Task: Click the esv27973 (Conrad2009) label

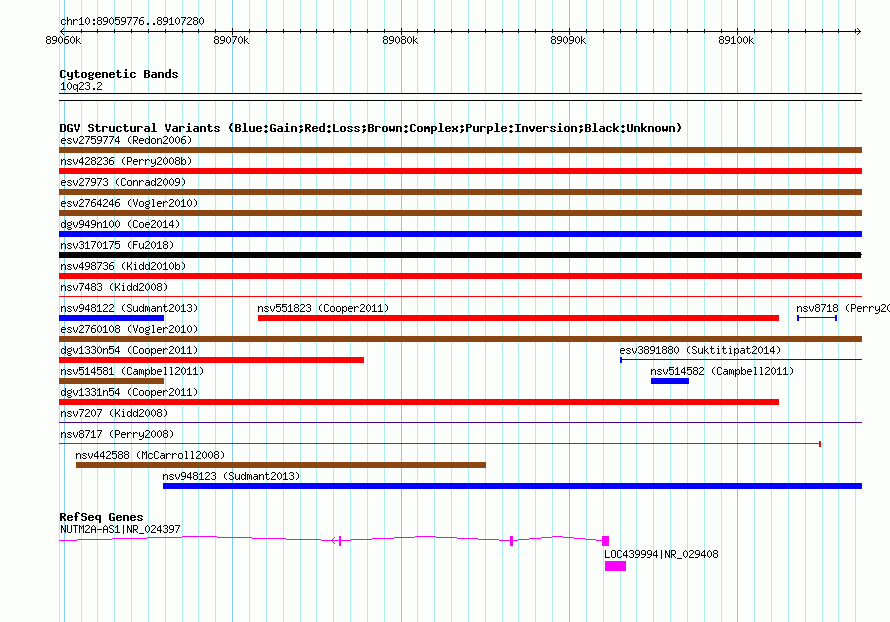Action: click(123, 182)
